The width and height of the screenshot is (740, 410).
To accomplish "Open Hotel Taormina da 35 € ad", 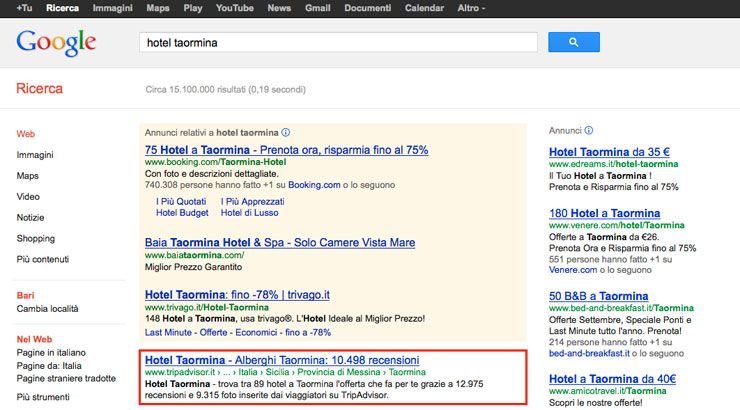I will pos(609,152).
